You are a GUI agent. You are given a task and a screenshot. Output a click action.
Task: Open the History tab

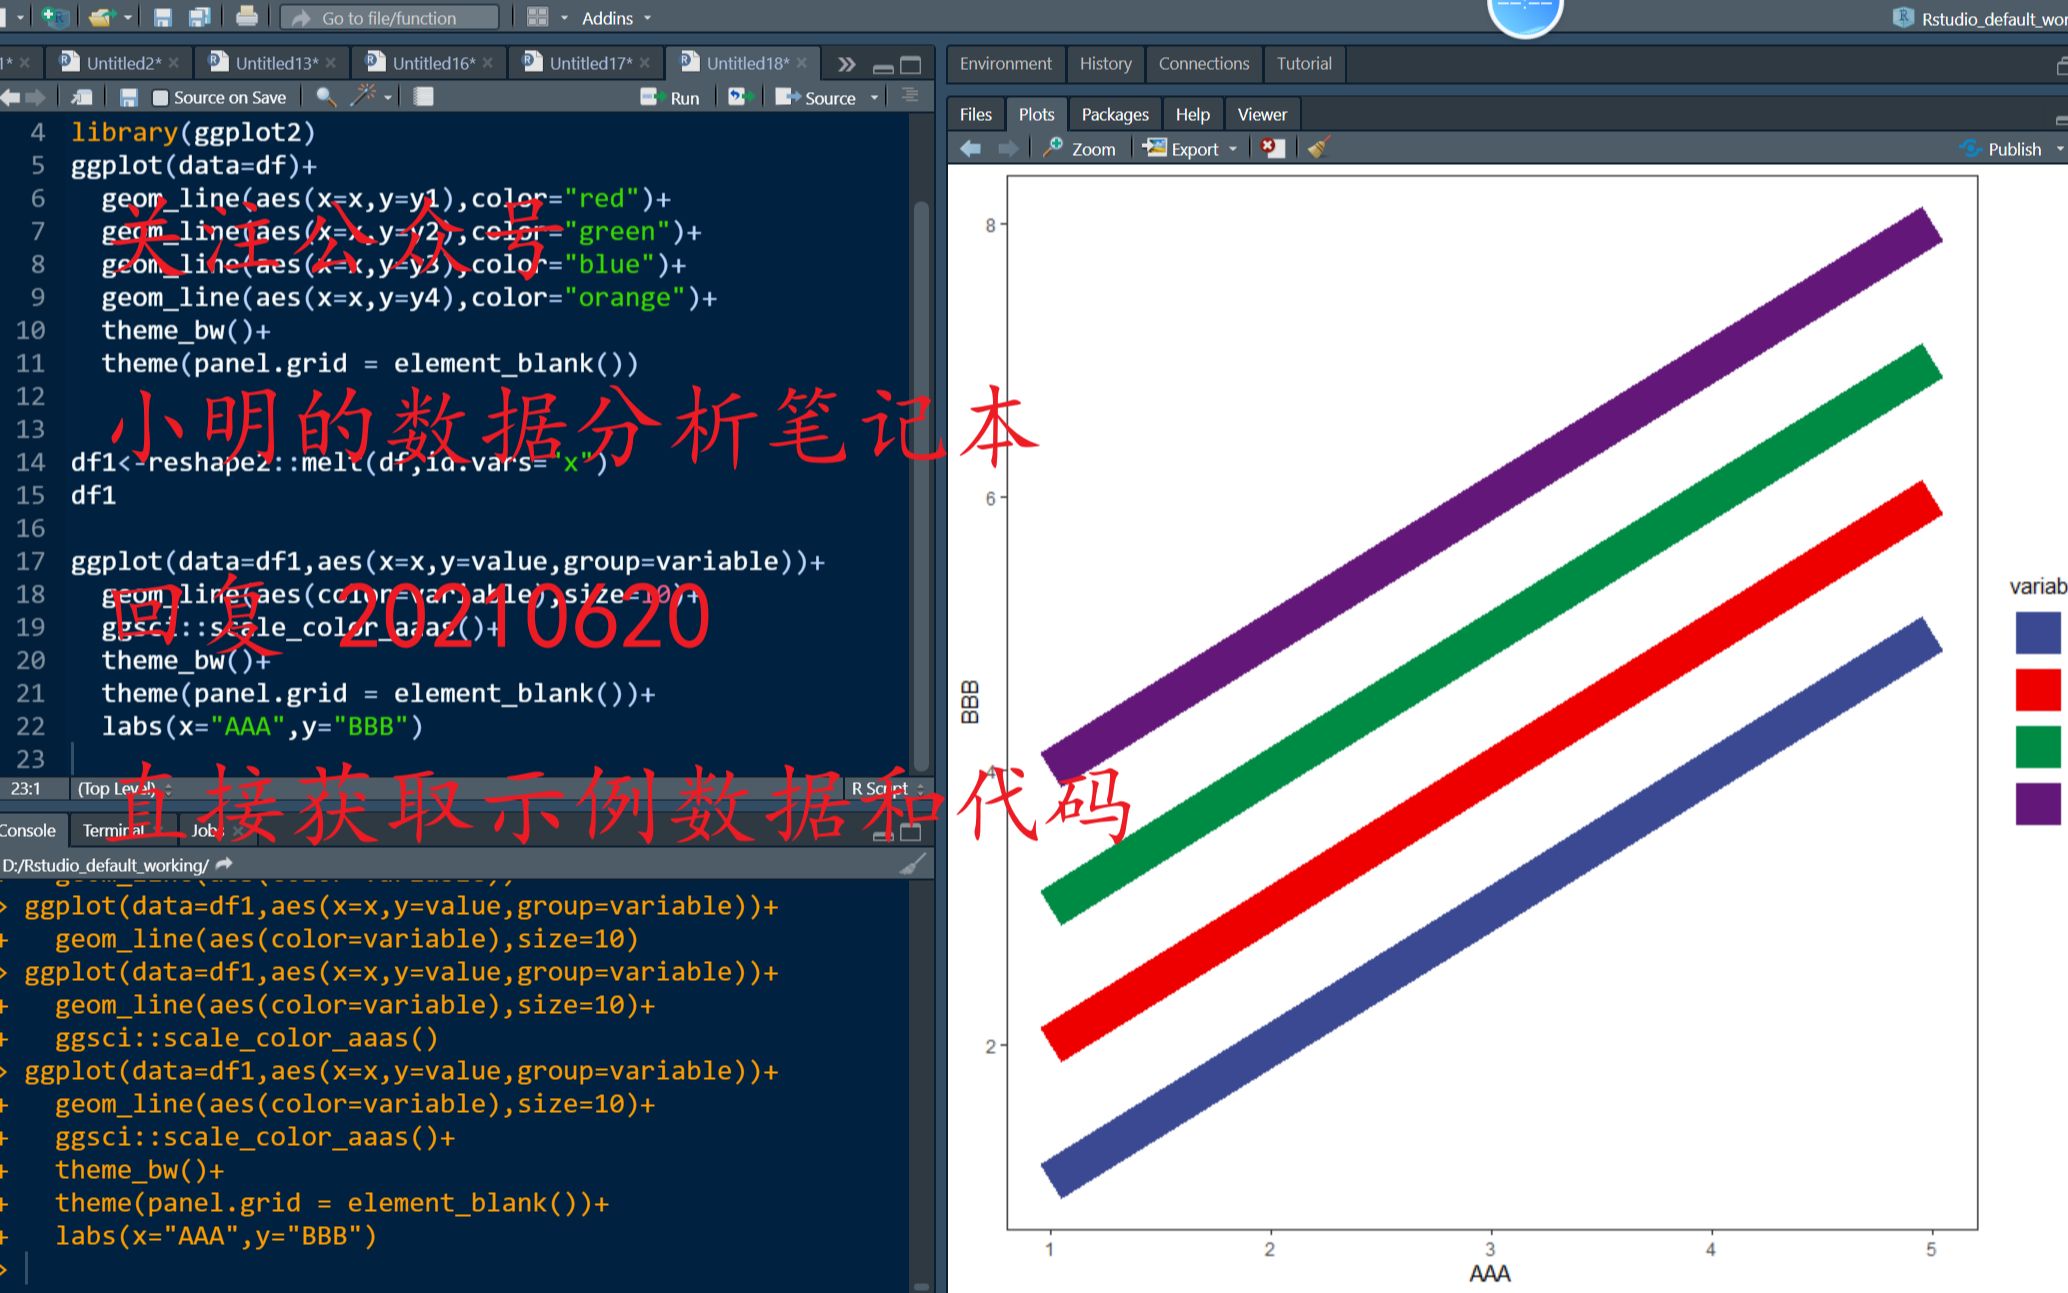point(1104,63)
